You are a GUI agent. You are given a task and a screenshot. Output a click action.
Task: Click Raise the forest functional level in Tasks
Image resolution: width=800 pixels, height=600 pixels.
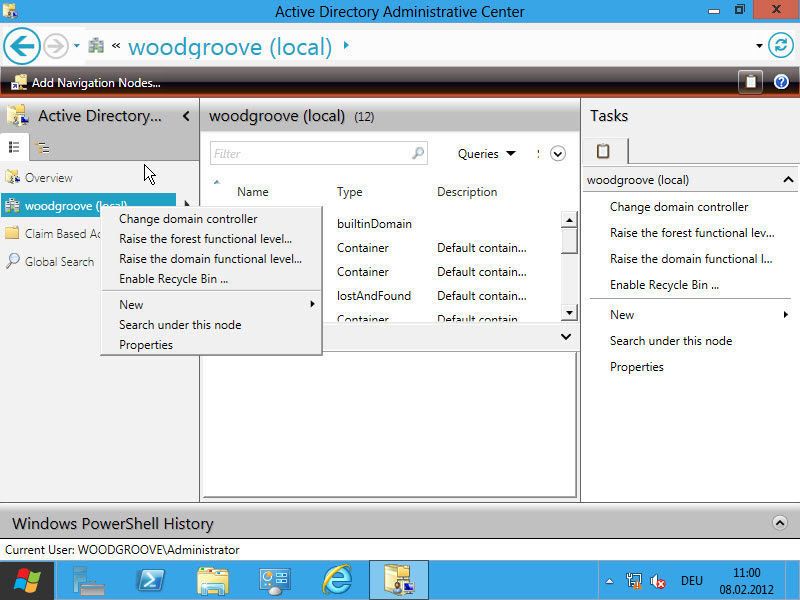tap(692, 233)
